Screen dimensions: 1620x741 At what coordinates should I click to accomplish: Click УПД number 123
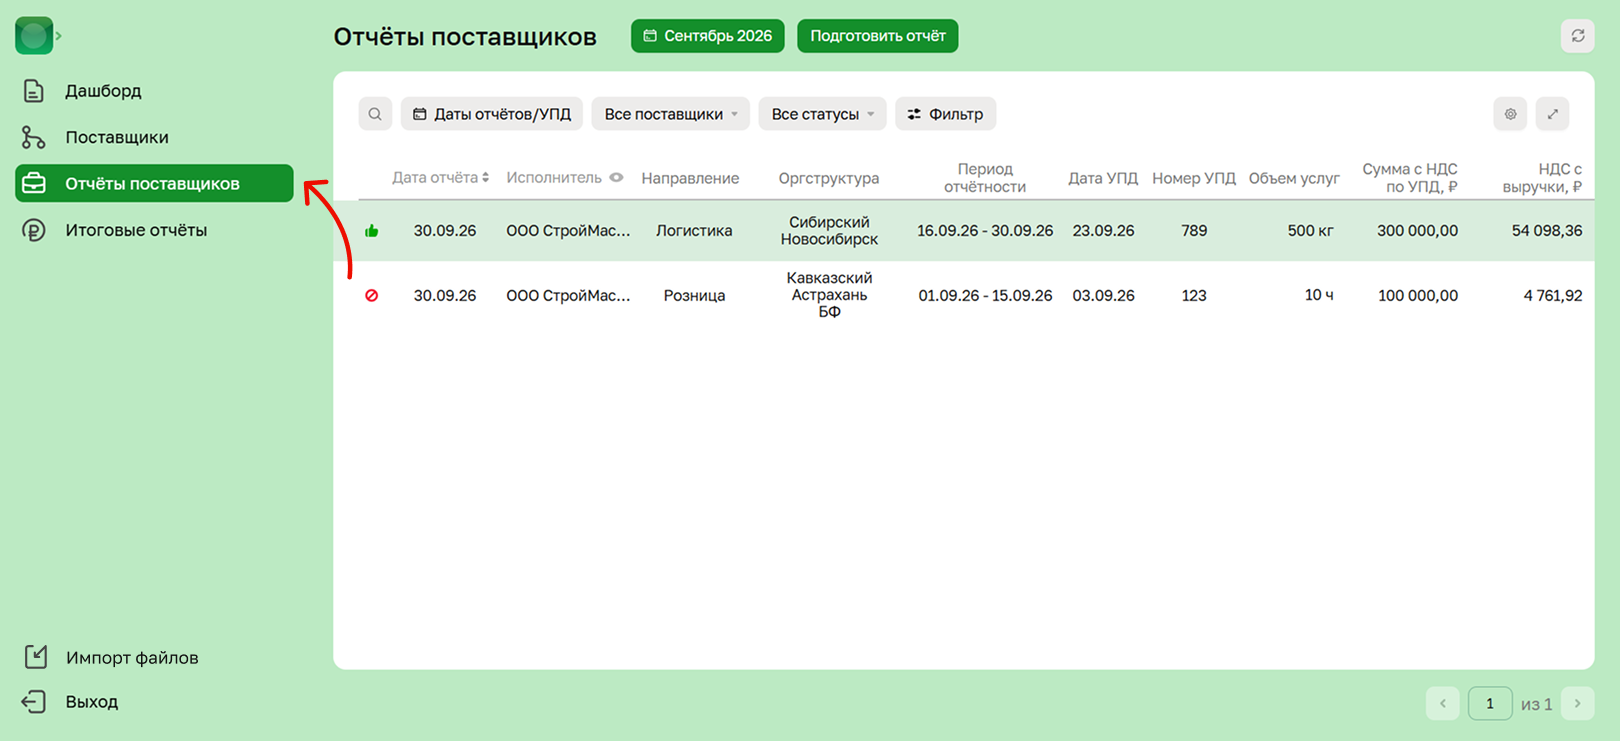(1194, 295)
